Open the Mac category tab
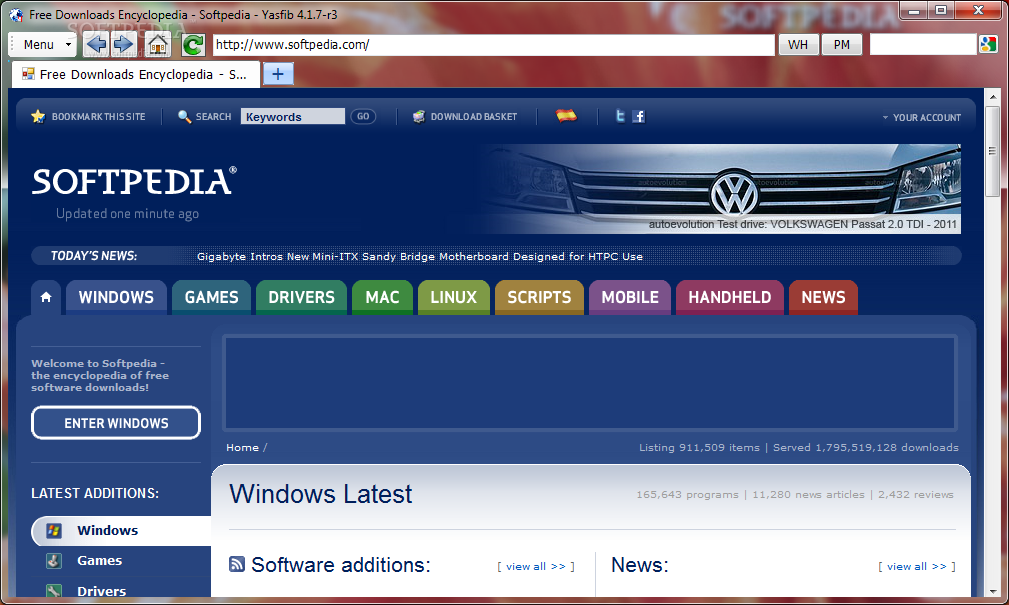 tap(382, 297)
